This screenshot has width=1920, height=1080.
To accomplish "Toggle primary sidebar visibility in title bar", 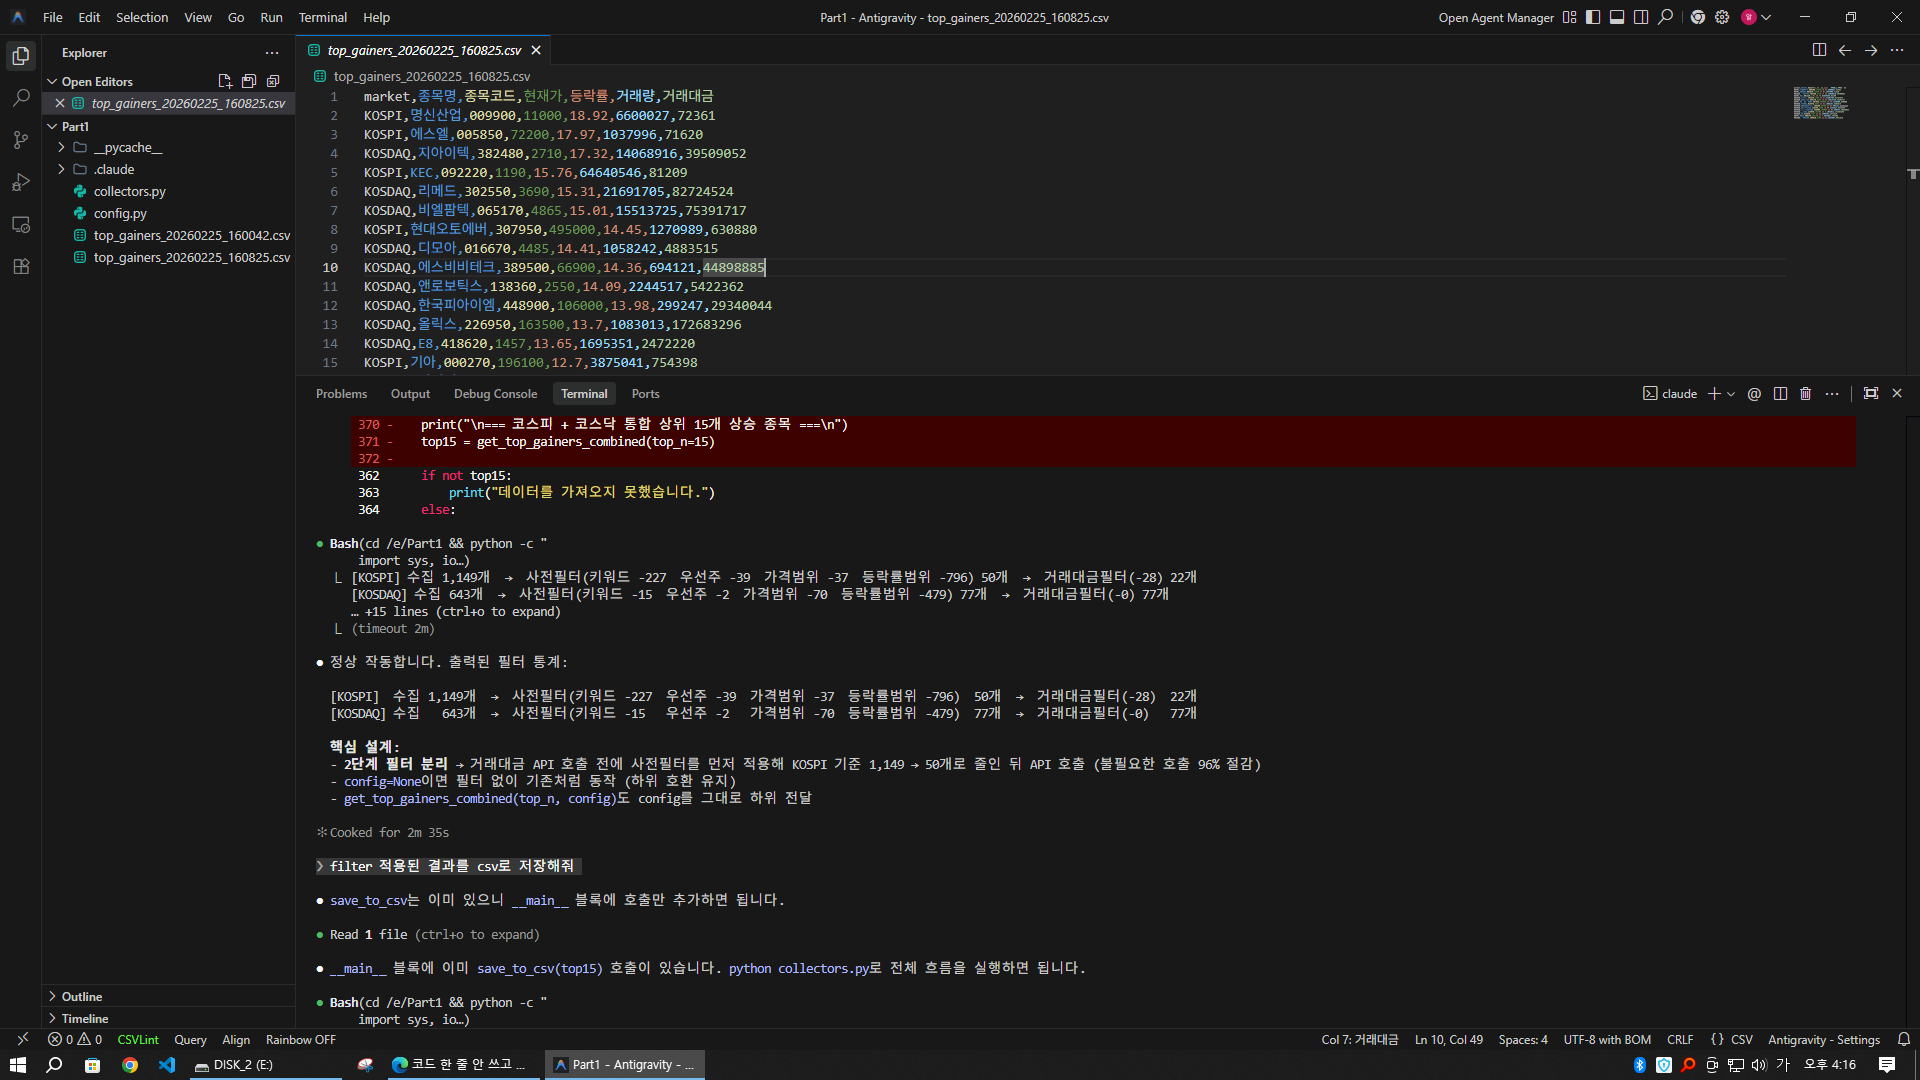I will 1593,17.
